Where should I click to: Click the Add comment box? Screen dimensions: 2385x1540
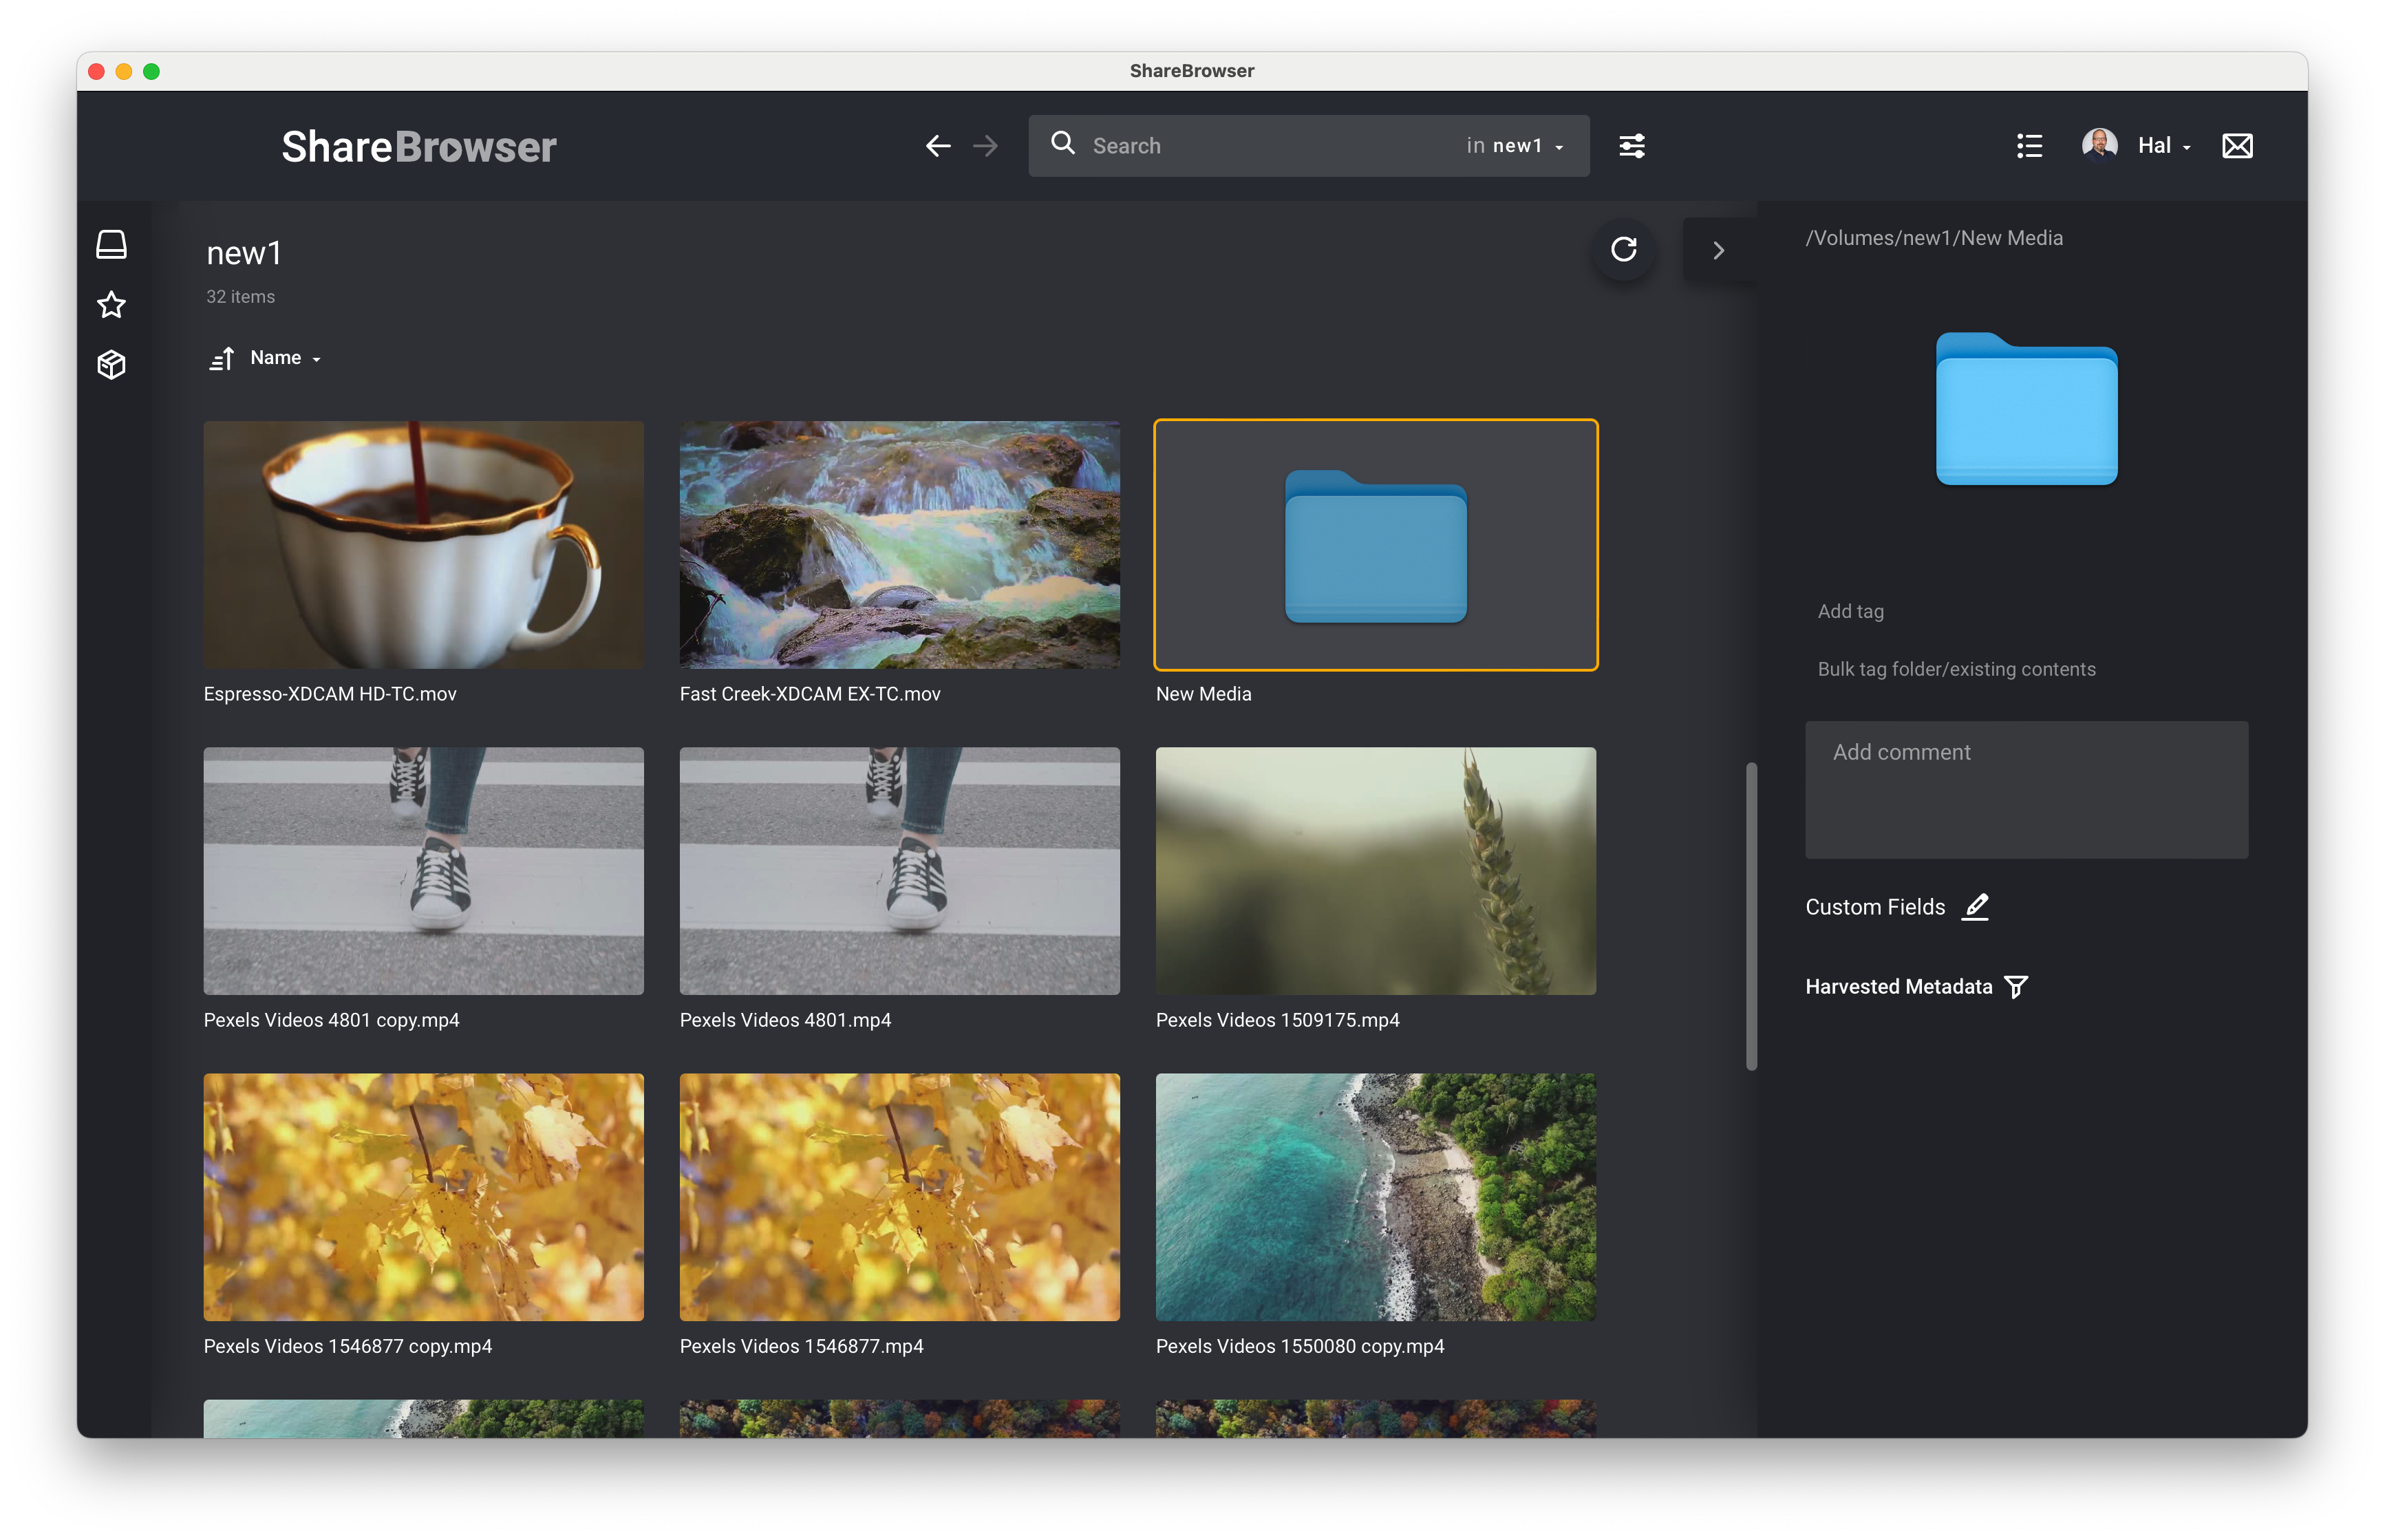click(2026, 790)
